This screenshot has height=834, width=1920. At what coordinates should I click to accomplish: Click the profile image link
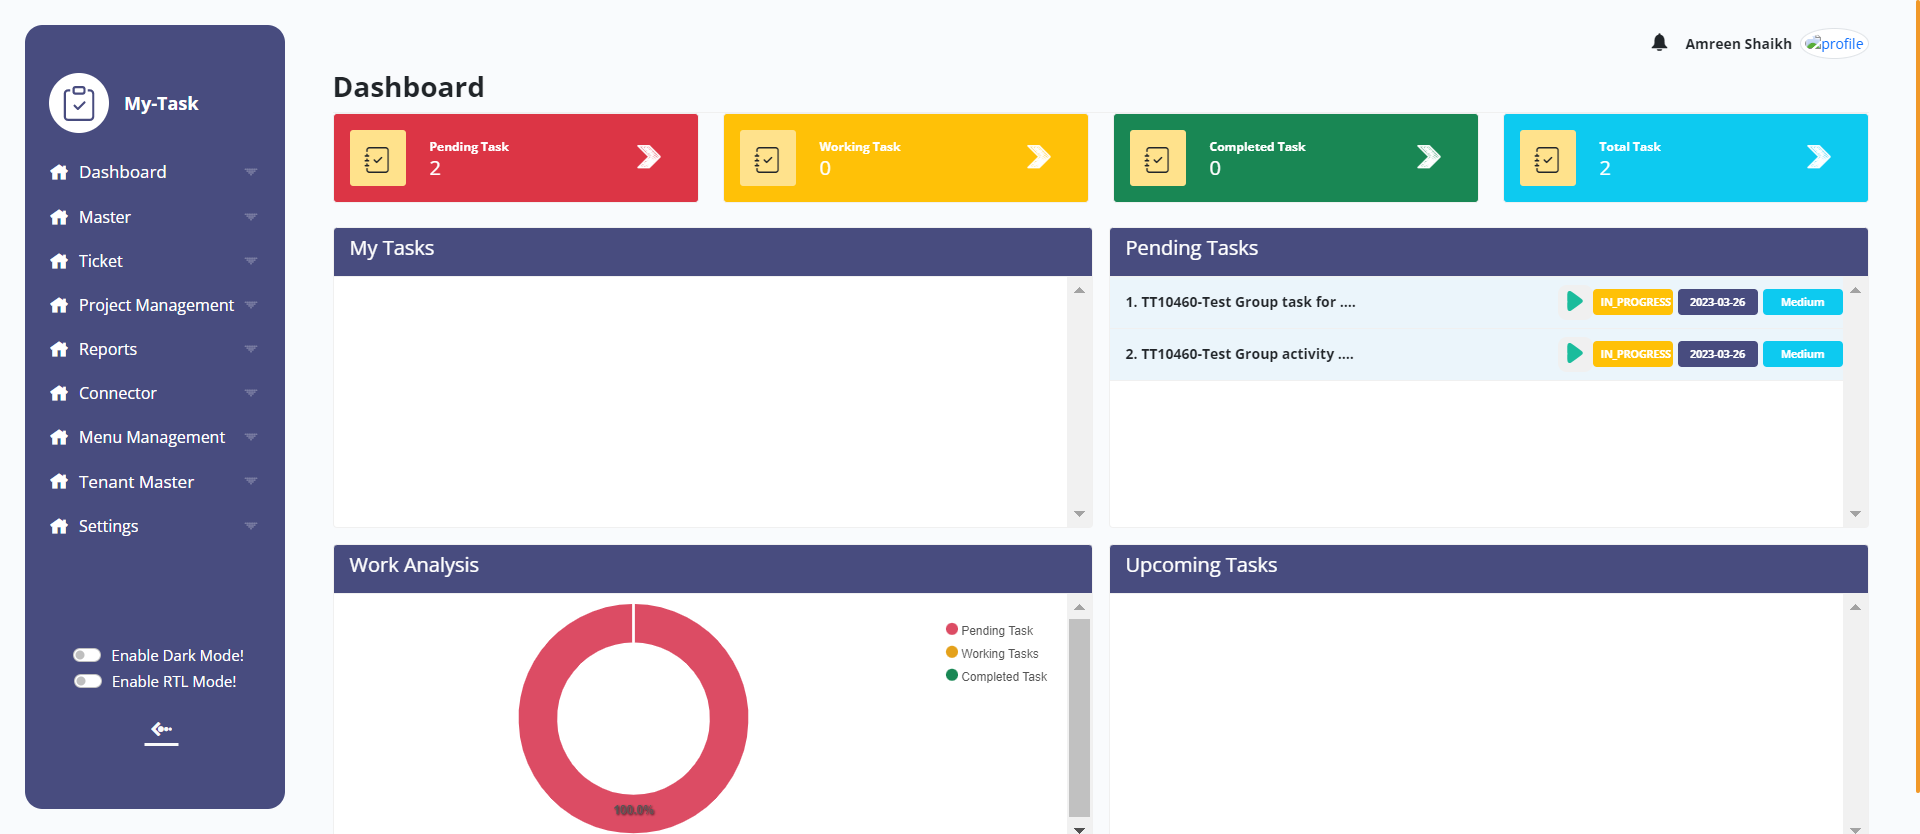tap(1835, 44)
